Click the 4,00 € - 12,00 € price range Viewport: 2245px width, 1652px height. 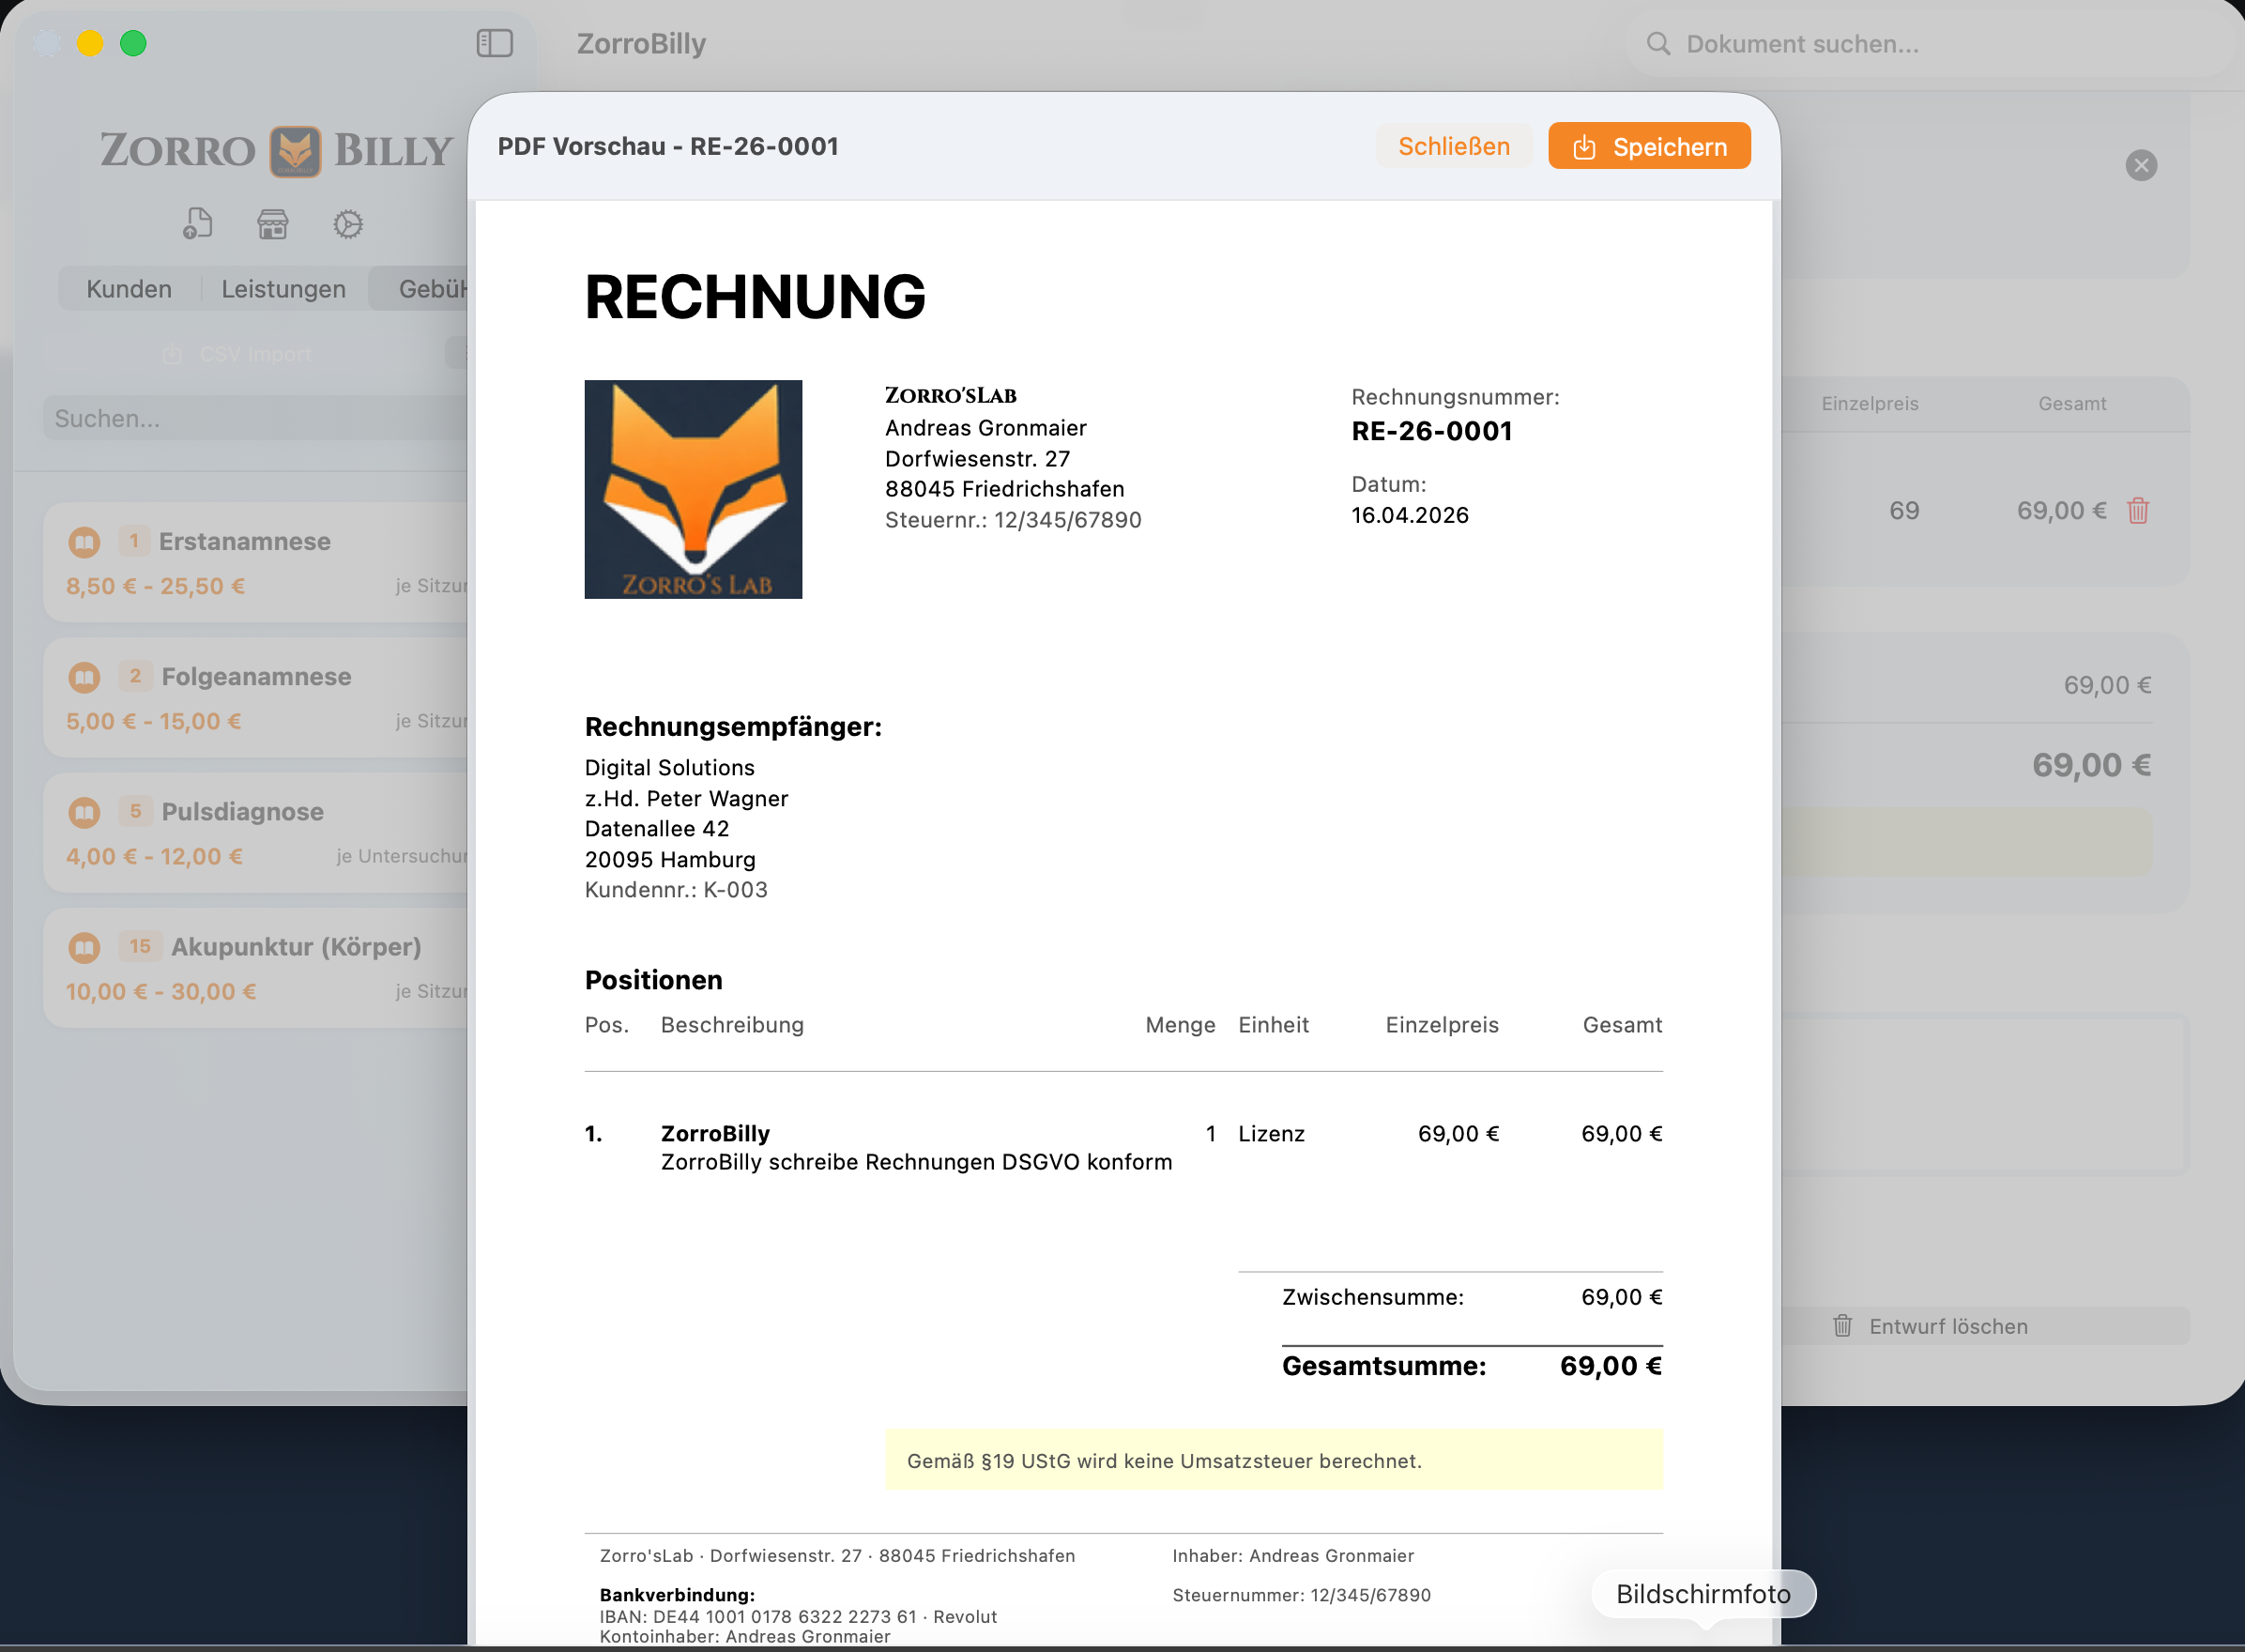pyautogui.click(x=154, y=856)
